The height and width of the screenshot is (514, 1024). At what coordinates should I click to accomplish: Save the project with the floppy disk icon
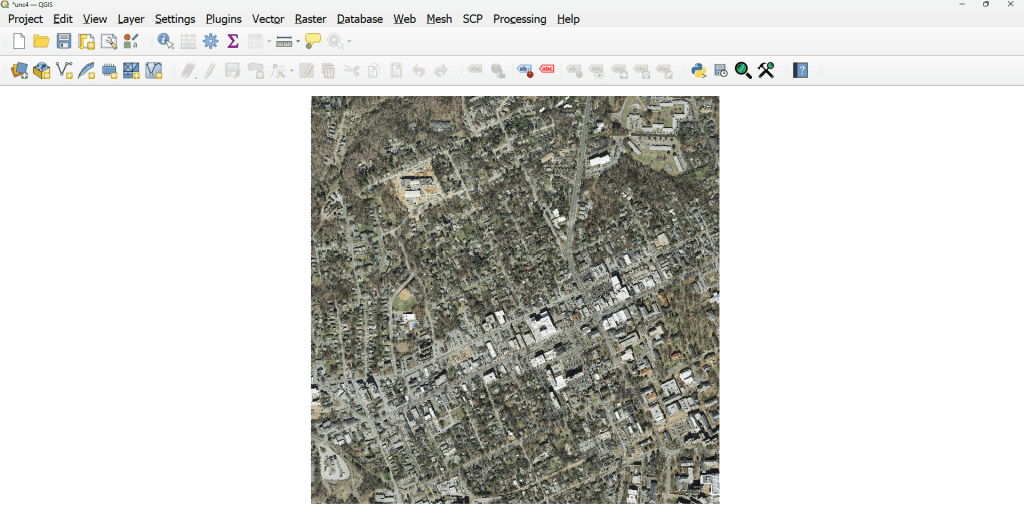[x=64, y=41]
